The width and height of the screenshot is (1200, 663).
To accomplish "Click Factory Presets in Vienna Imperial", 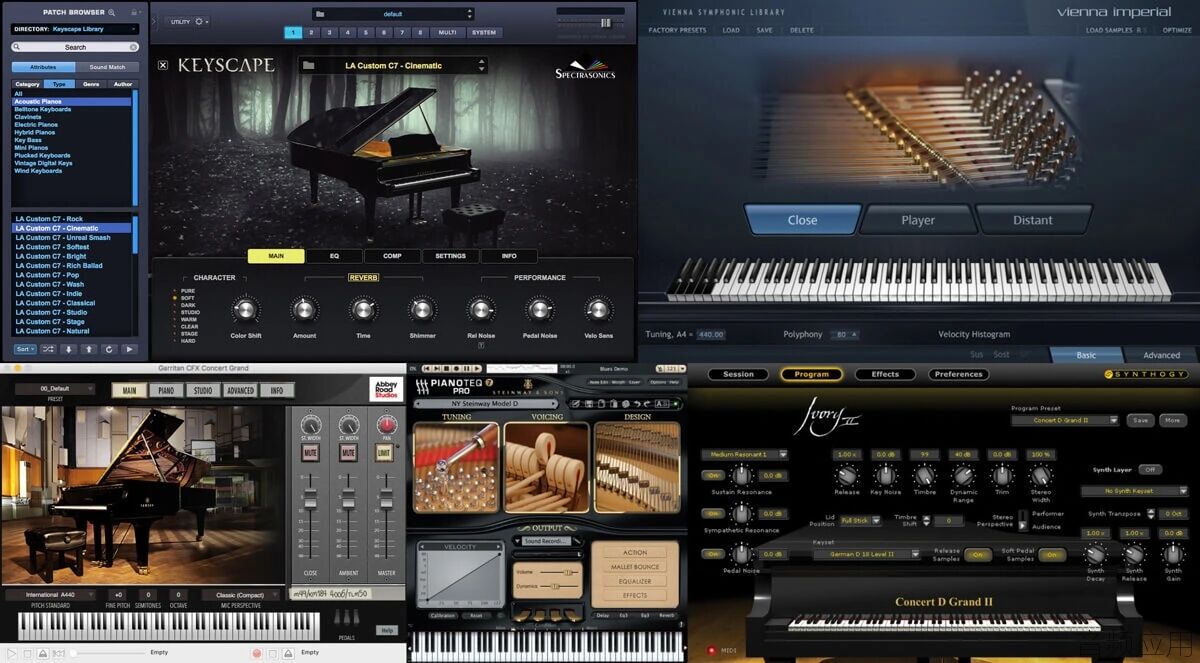I will tap(677, 30).
